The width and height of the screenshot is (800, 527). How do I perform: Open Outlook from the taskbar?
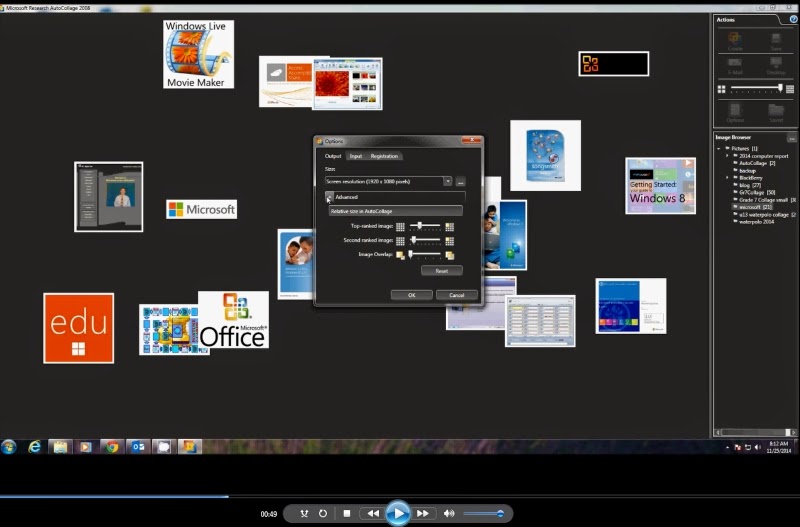pos(138,447)
